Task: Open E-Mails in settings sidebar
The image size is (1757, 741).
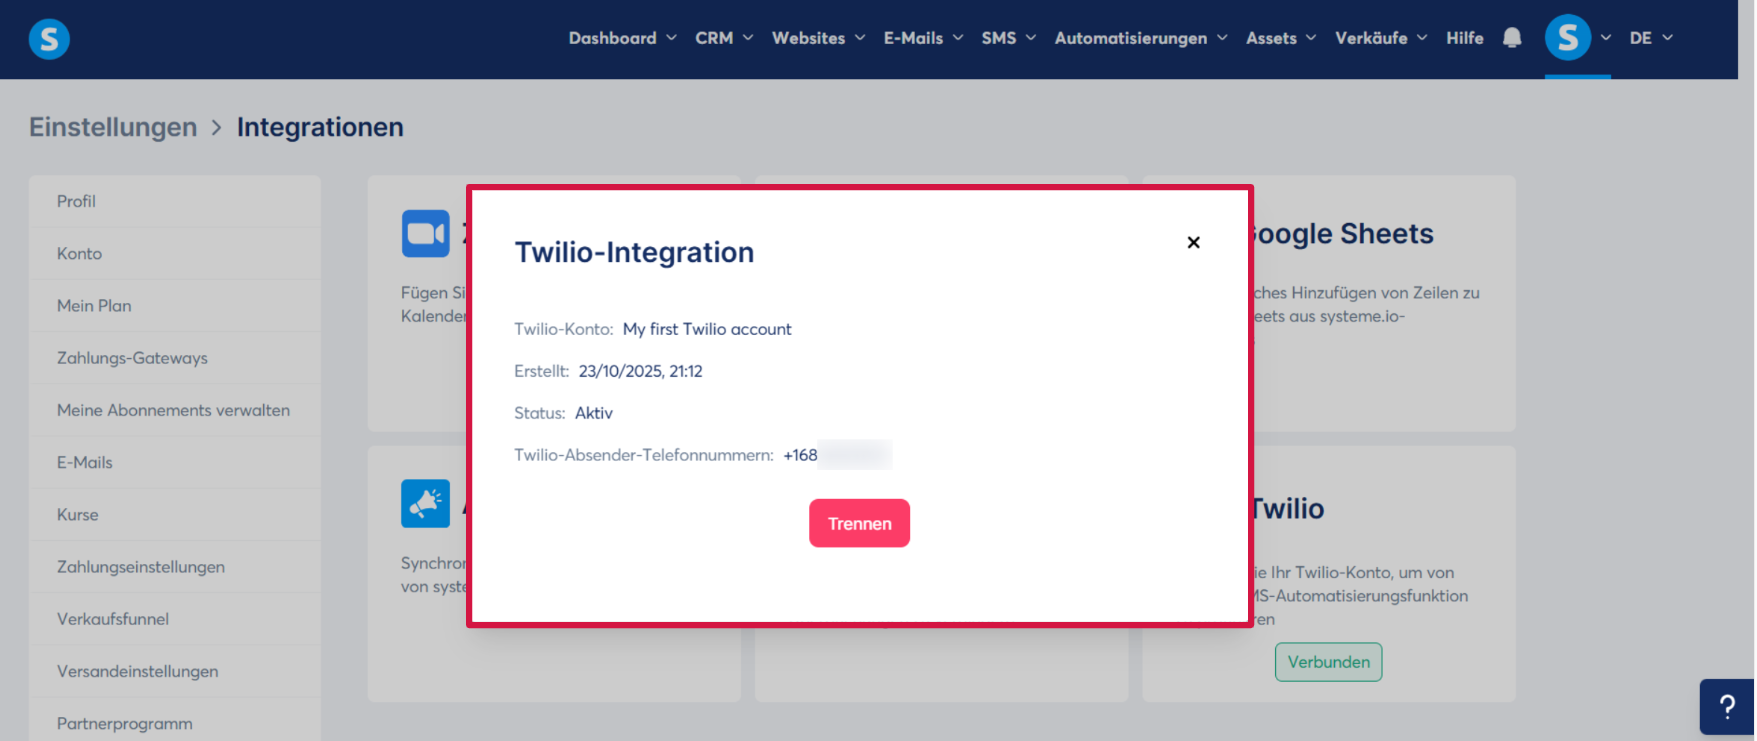Action: (x=175, y=462)
